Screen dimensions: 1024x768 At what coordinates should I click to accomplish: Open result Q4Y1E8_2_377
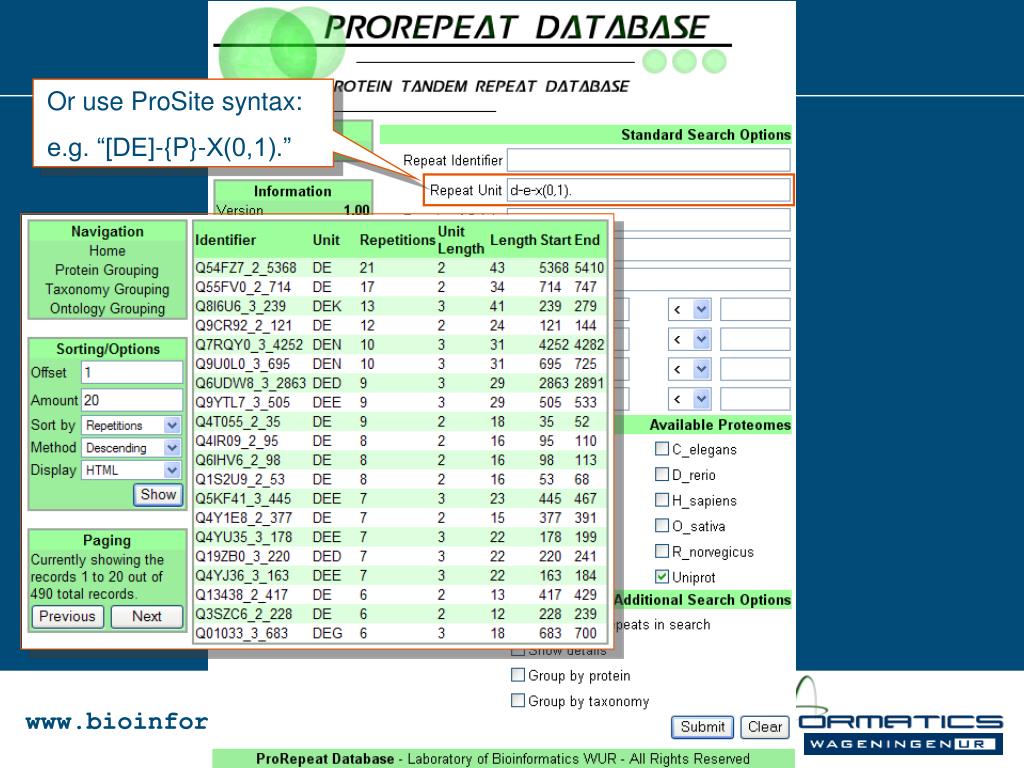(243, 518)
